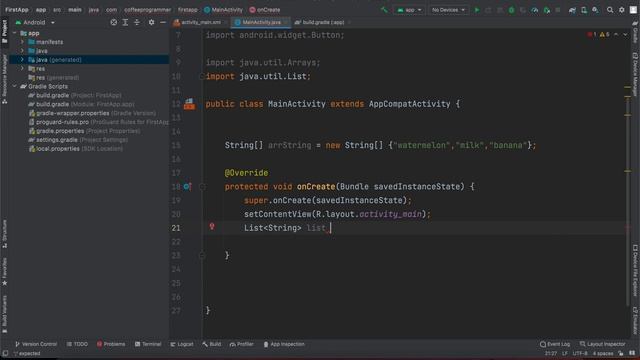The width and height of the screenshot is (640, 360).
Task: Open the Terminal tool tab
Action: 148,344
